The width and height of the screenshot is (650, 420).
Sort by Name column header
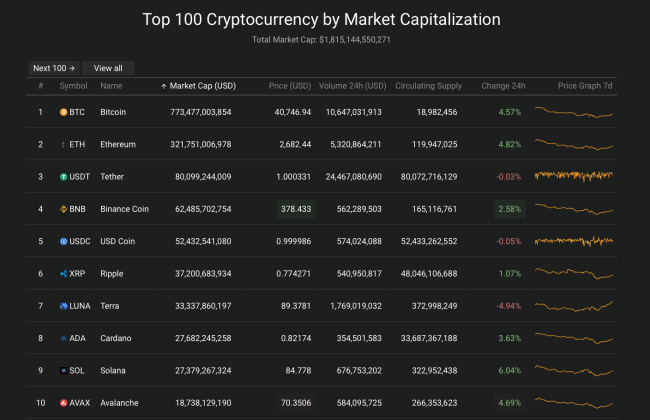pos(111,86)
